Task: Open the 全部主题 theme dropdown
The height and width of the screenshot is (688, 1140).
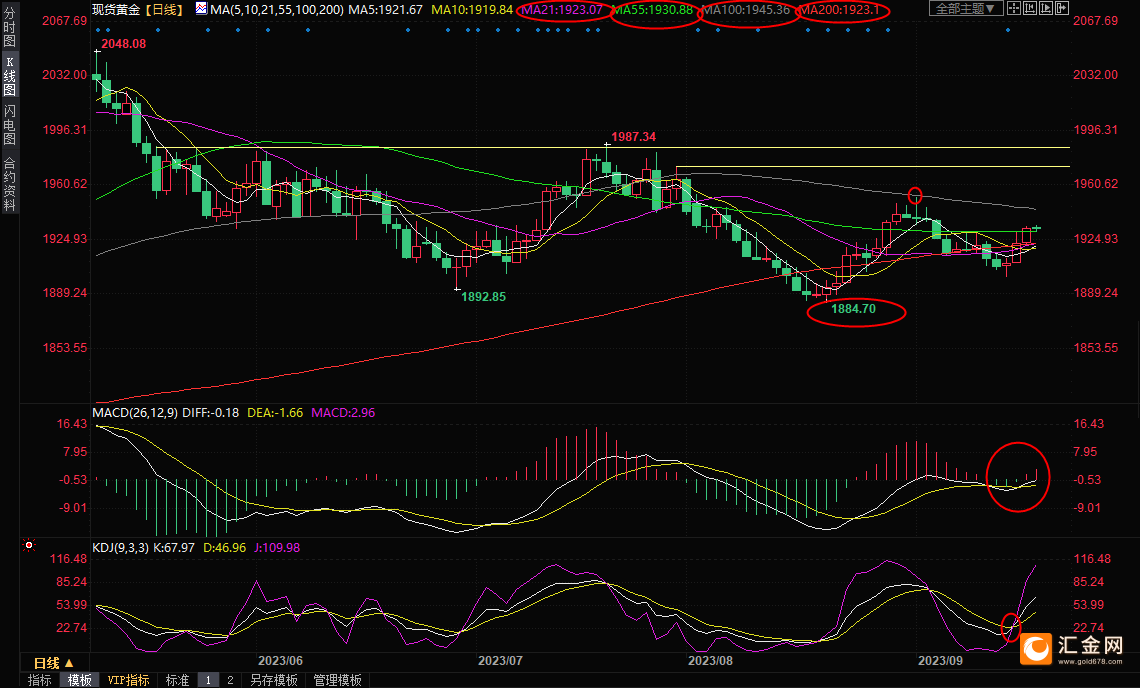Action: pyautogui.click(x=966, y=9)
